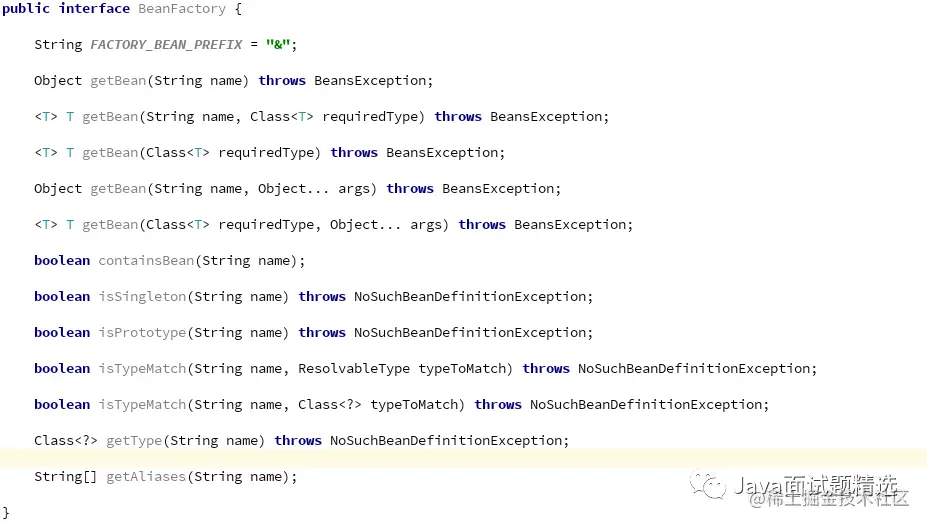The image size is (927, 526).
Task: Click getBean in the line with String name, Class<T> requiredType
Action: (110, 117)
